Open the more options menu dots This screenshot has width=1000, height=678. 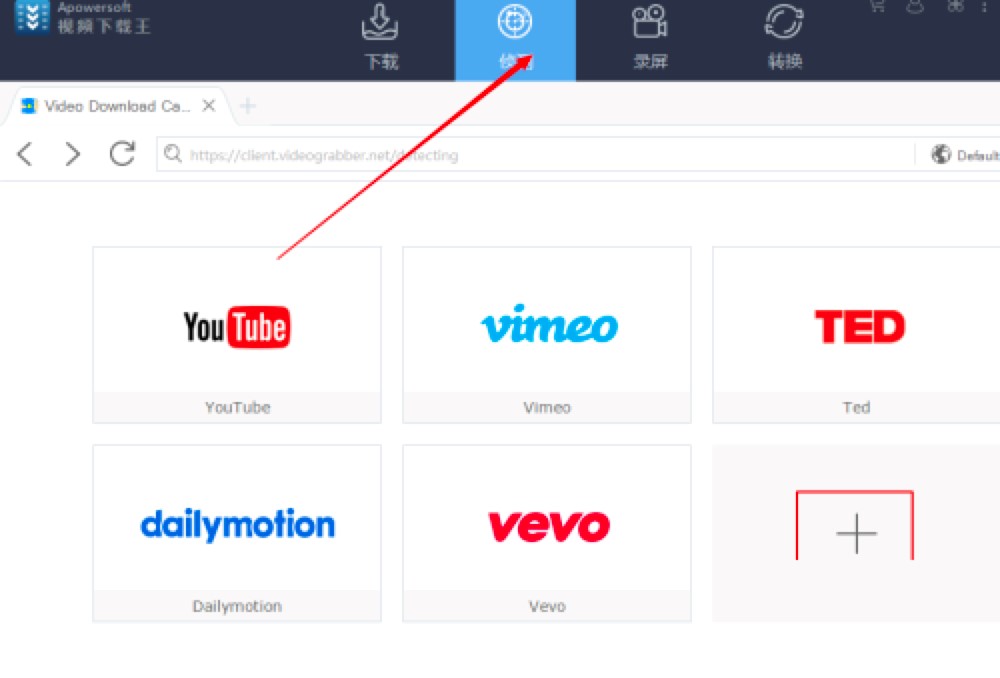(985, 6)
